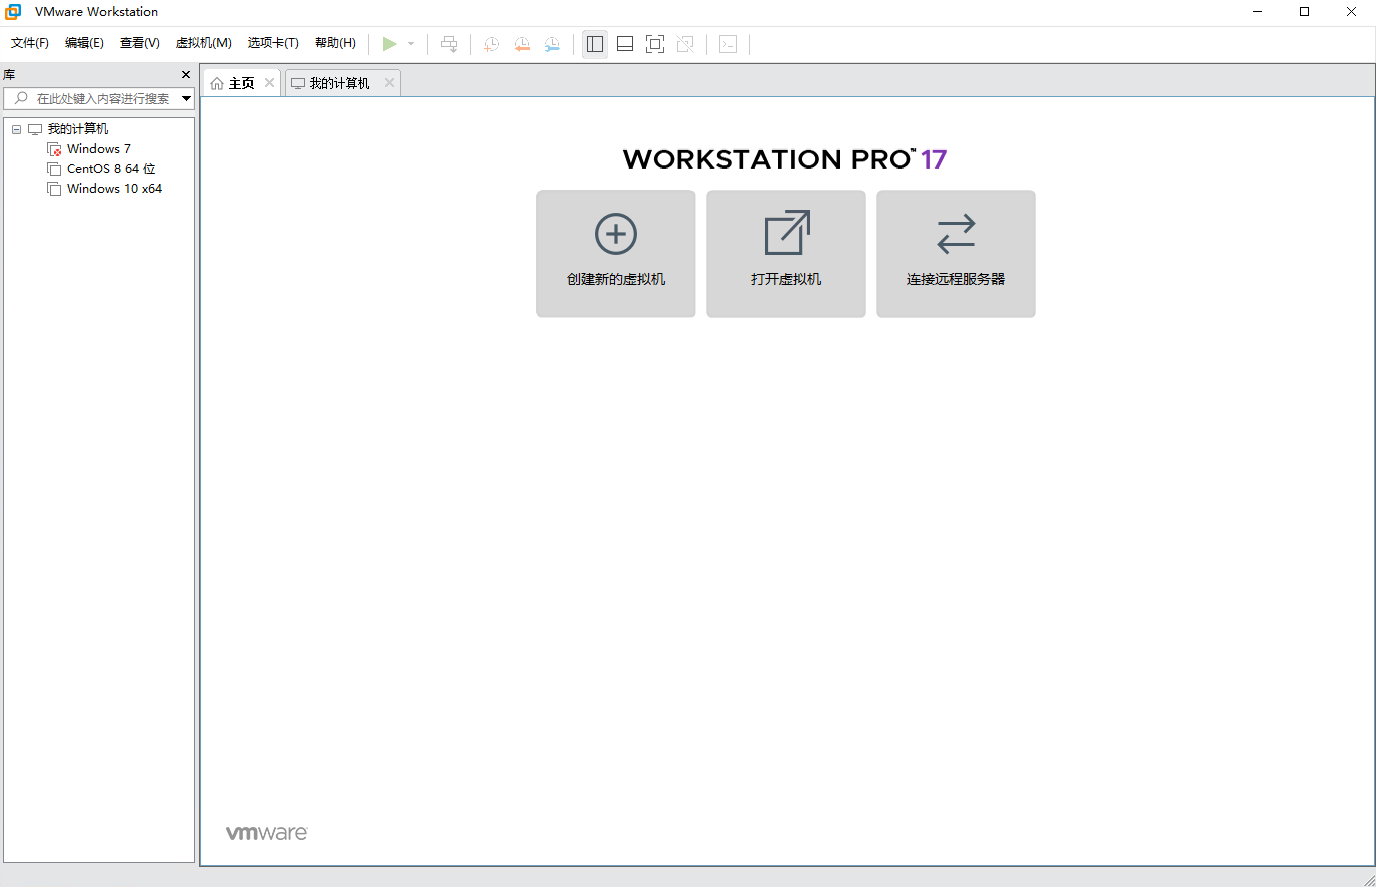Image resolution: width=1376 pixels, height=887 pixels.
Task: Open the snapshot manager icon
Action: click(x=552, y=44)
